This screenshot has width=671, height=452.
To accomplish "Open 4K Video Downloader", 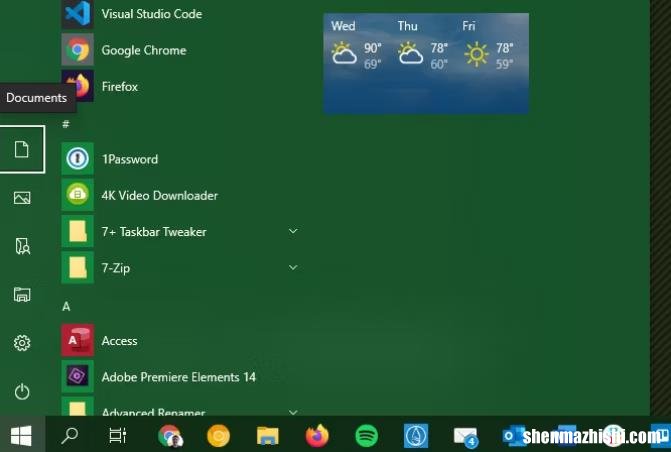I will [180, 196].
